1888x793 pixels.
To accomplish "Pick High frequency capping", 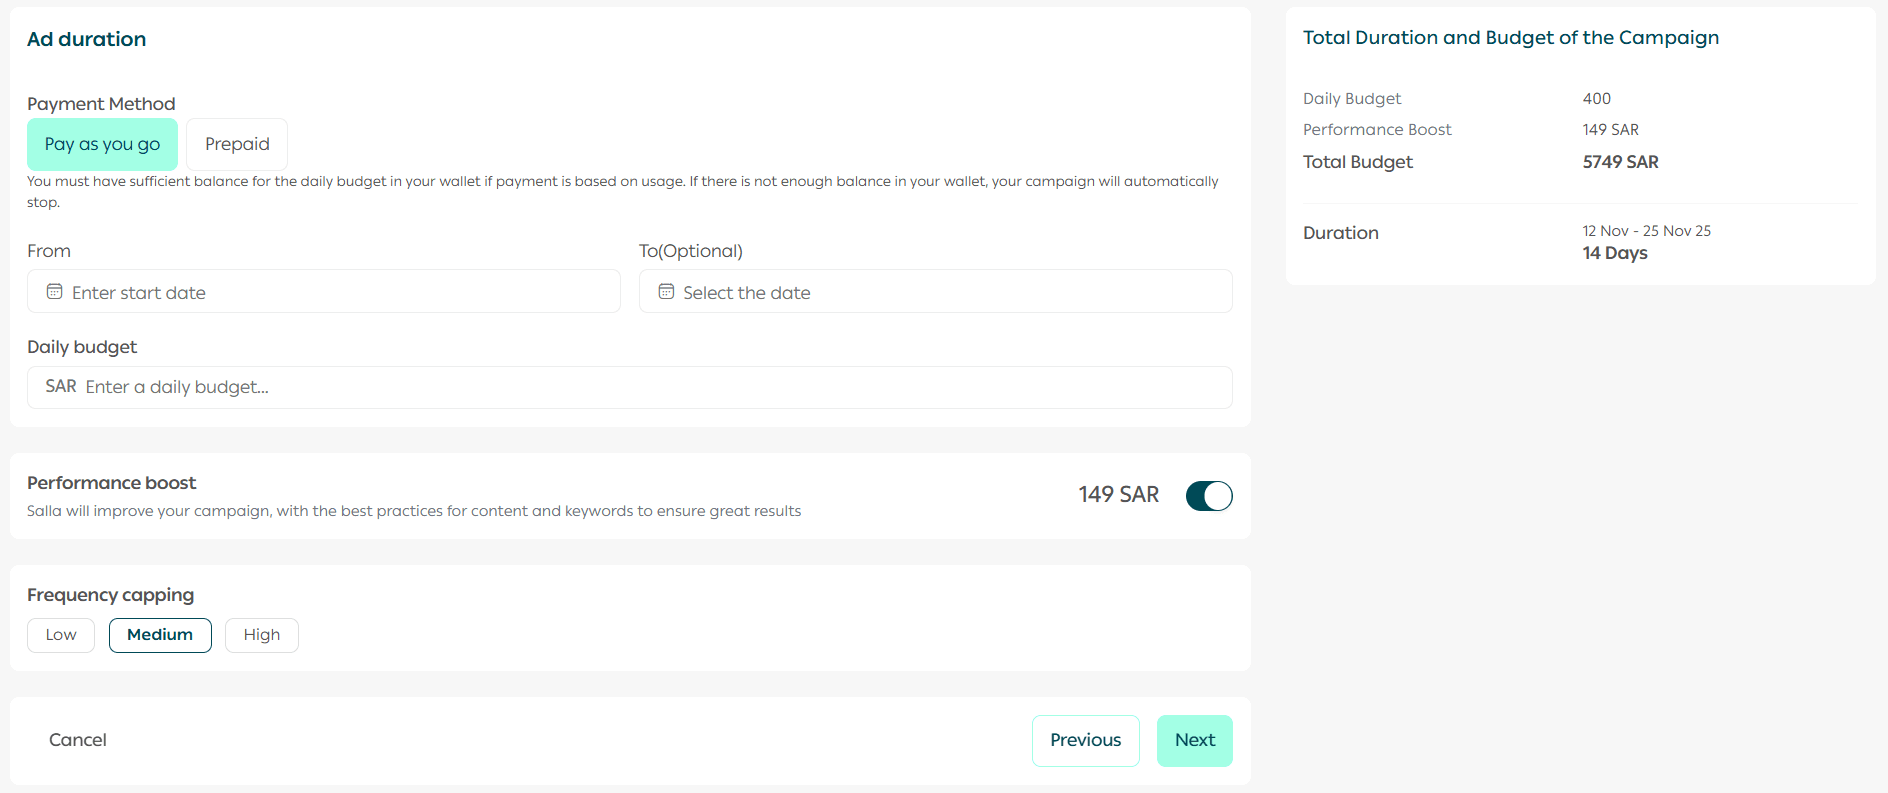I will 262,635.
